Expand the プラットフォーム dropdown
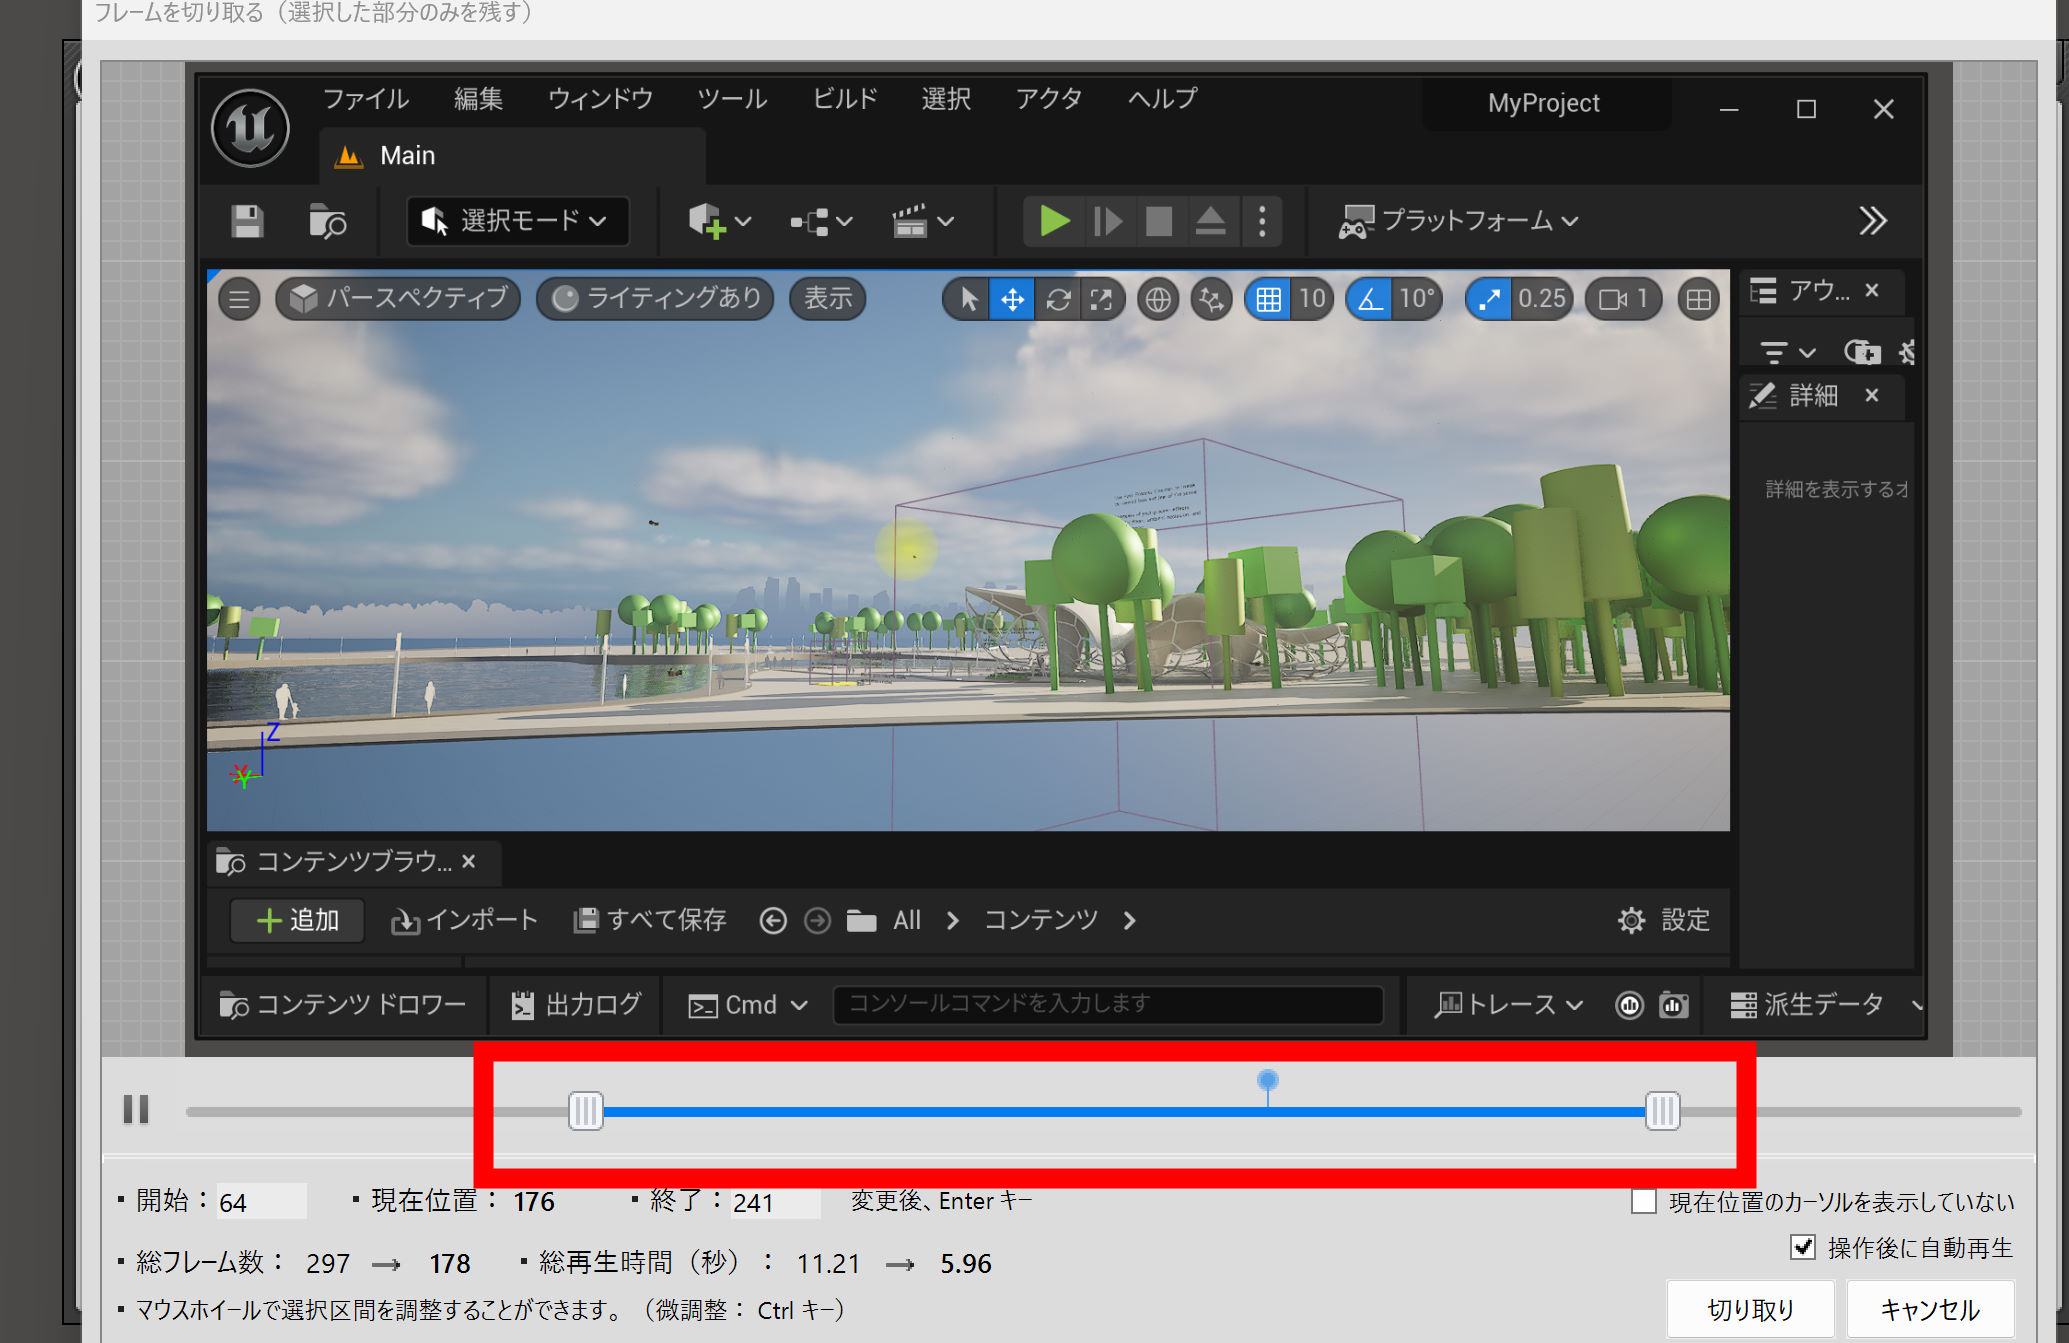Viewport: 2069px width, 1343px height. [x=1459, y=221]
